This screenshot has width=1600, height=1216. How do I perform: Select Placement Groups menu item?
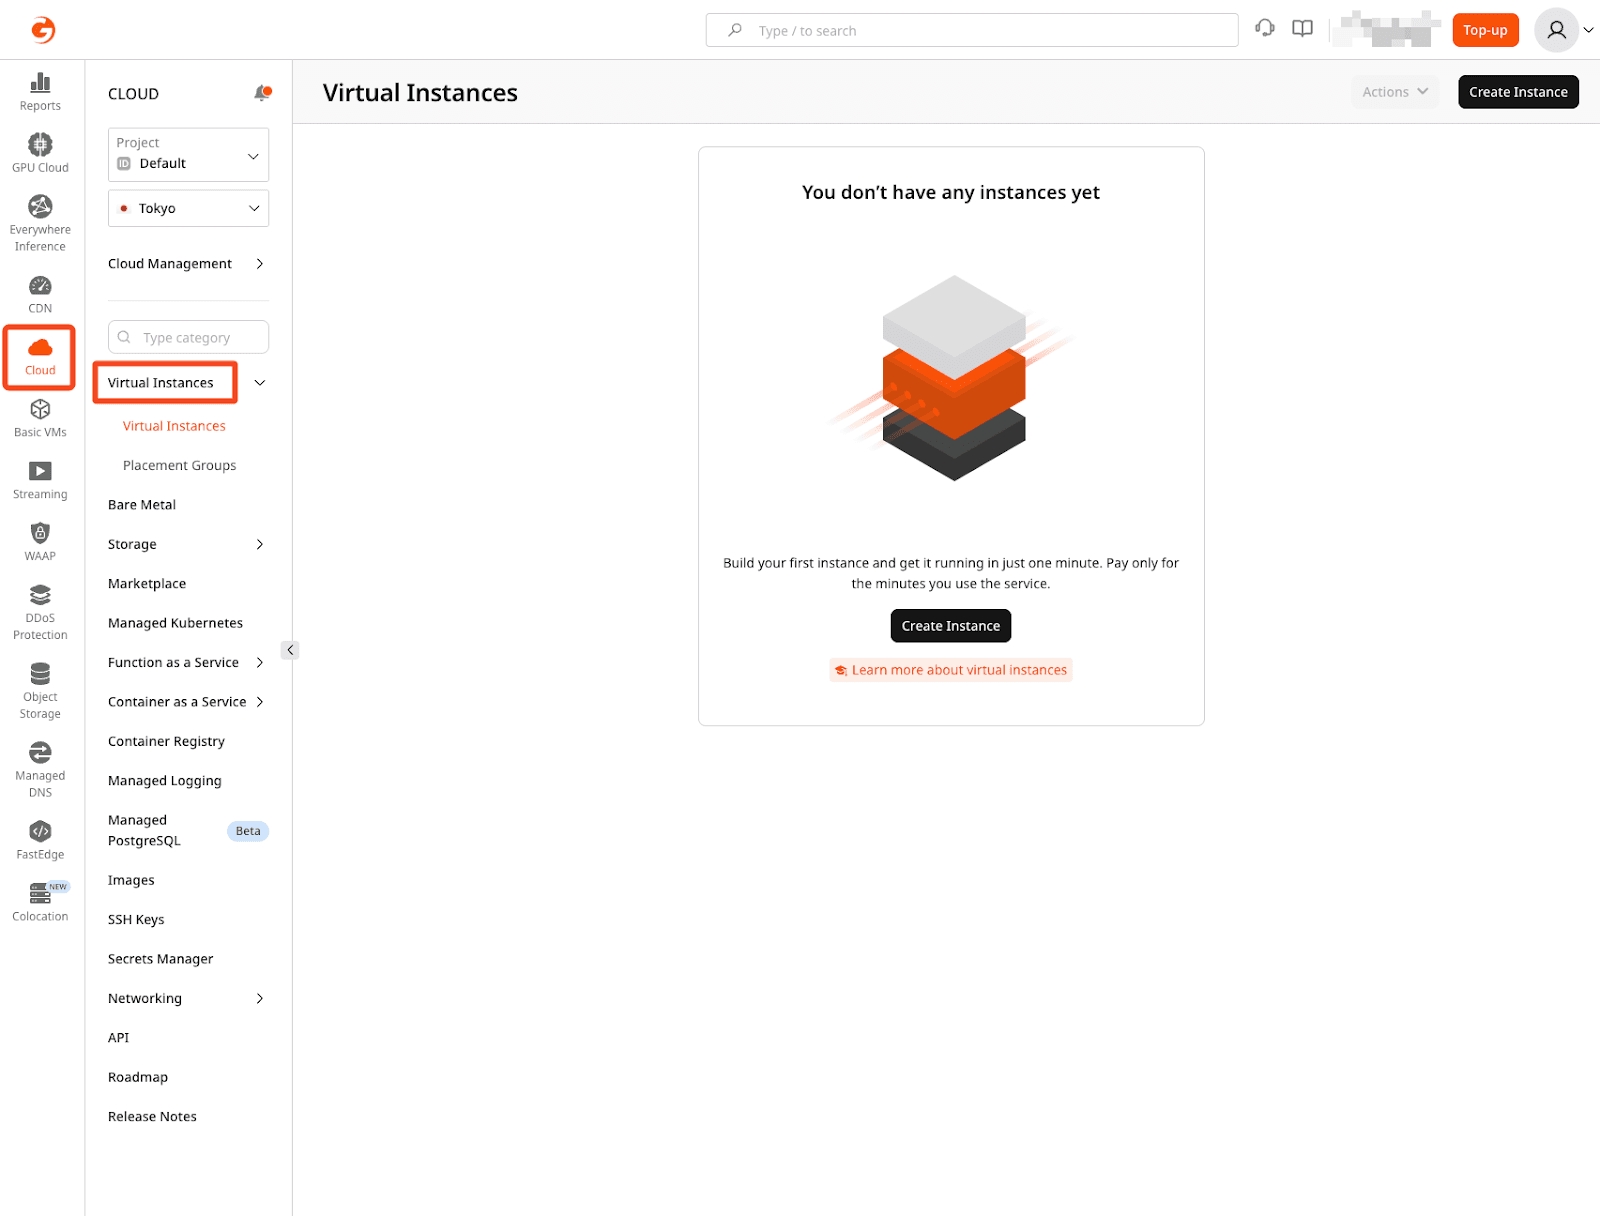point(179,465)
